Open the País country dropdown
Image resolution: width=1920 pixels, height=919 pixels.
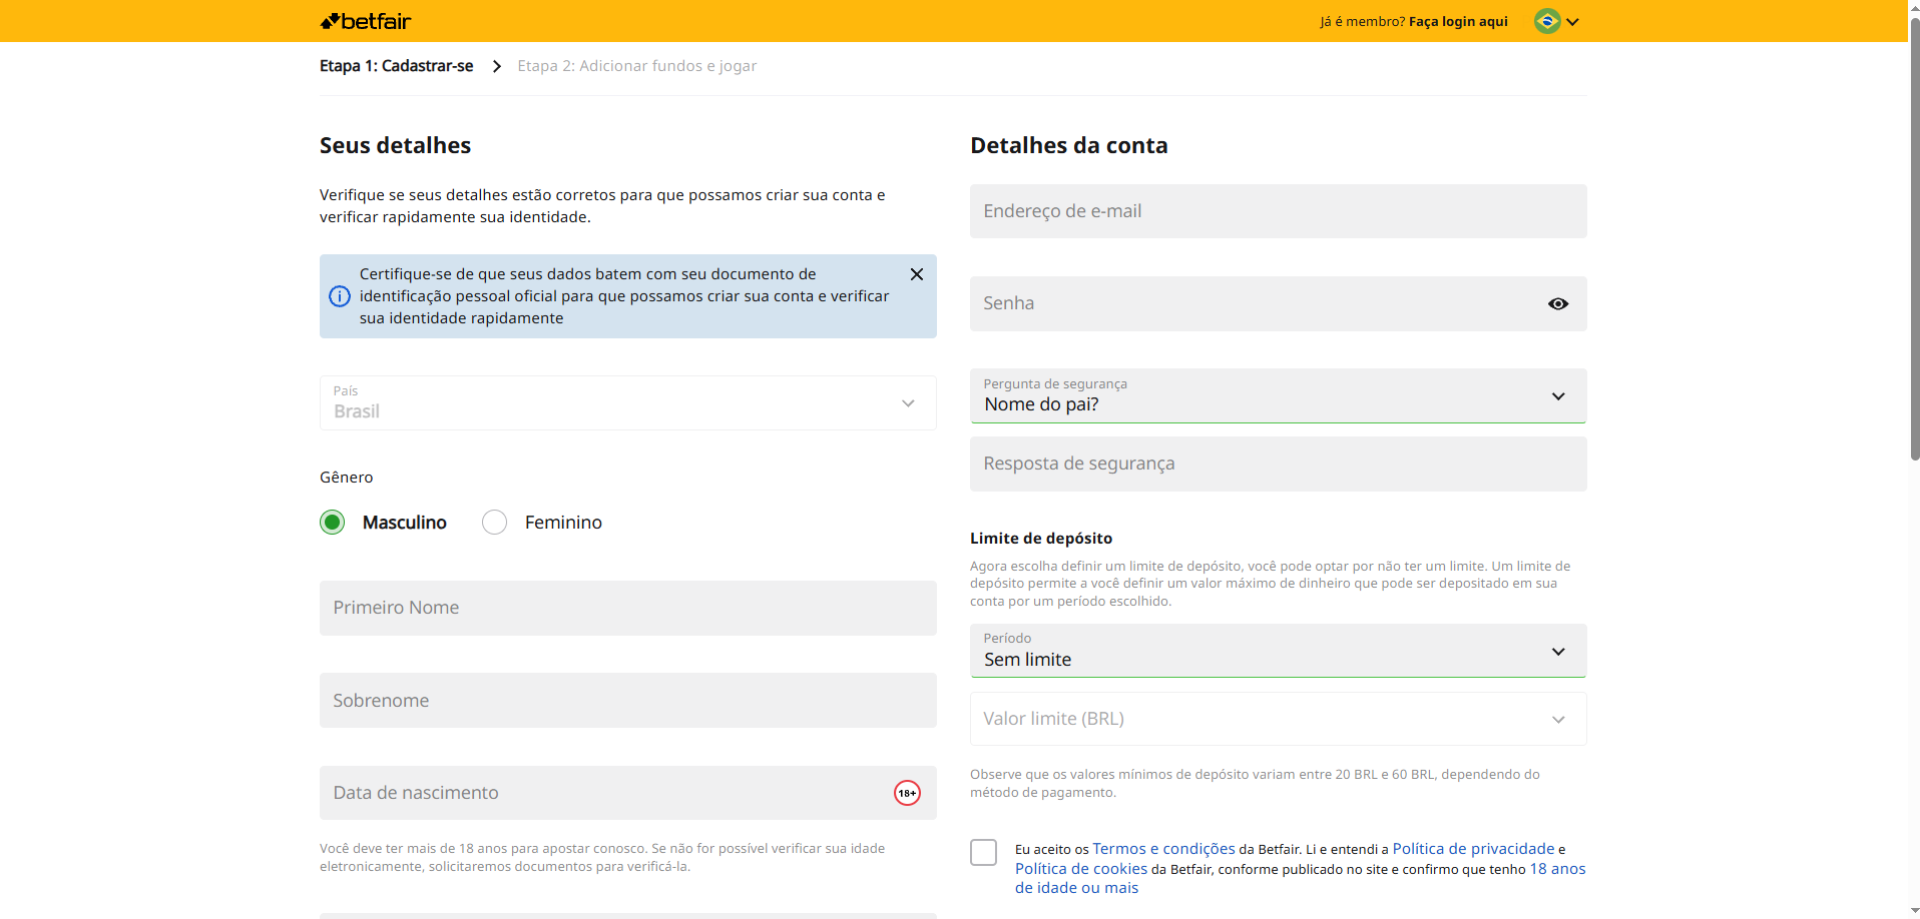(627, 403)
